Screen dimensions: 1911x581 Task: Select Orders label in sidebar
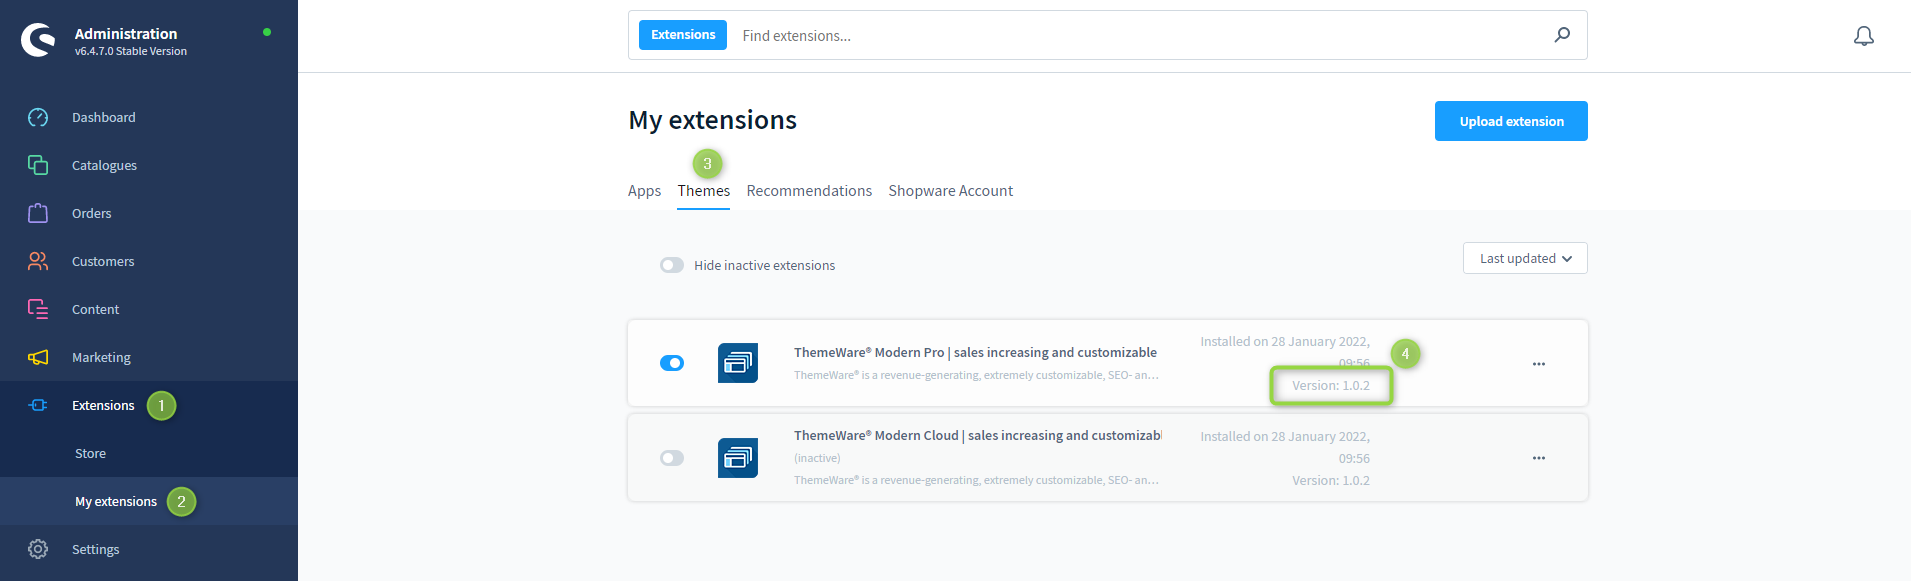point(92,214)
